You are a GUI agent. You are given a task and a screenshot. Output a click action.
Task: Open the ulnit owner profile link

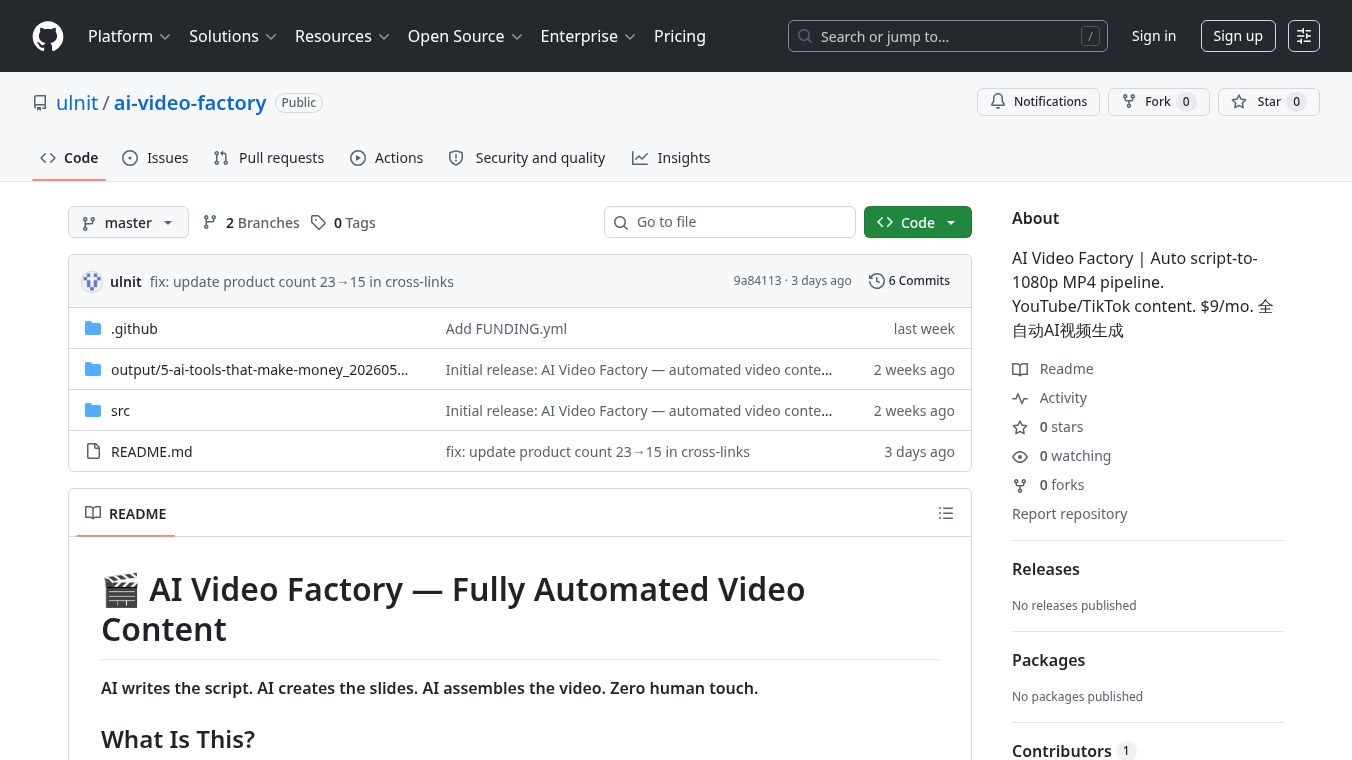pos(77,103)
